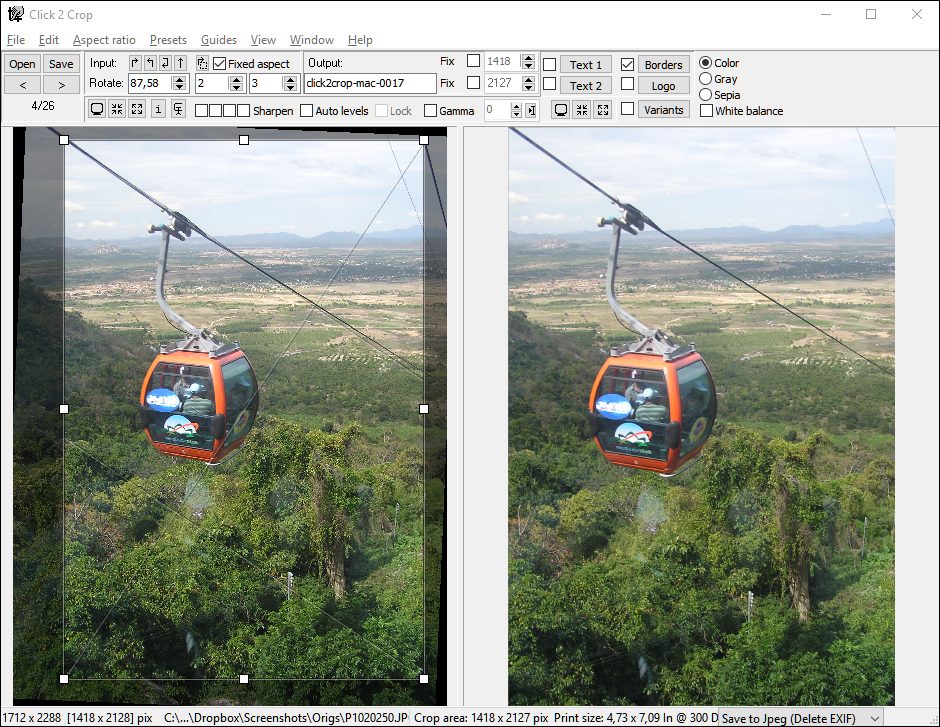Rotate the input image right using arrow icon
The height and width of the screenshot is (727, 940).
(x=135, y=62)
